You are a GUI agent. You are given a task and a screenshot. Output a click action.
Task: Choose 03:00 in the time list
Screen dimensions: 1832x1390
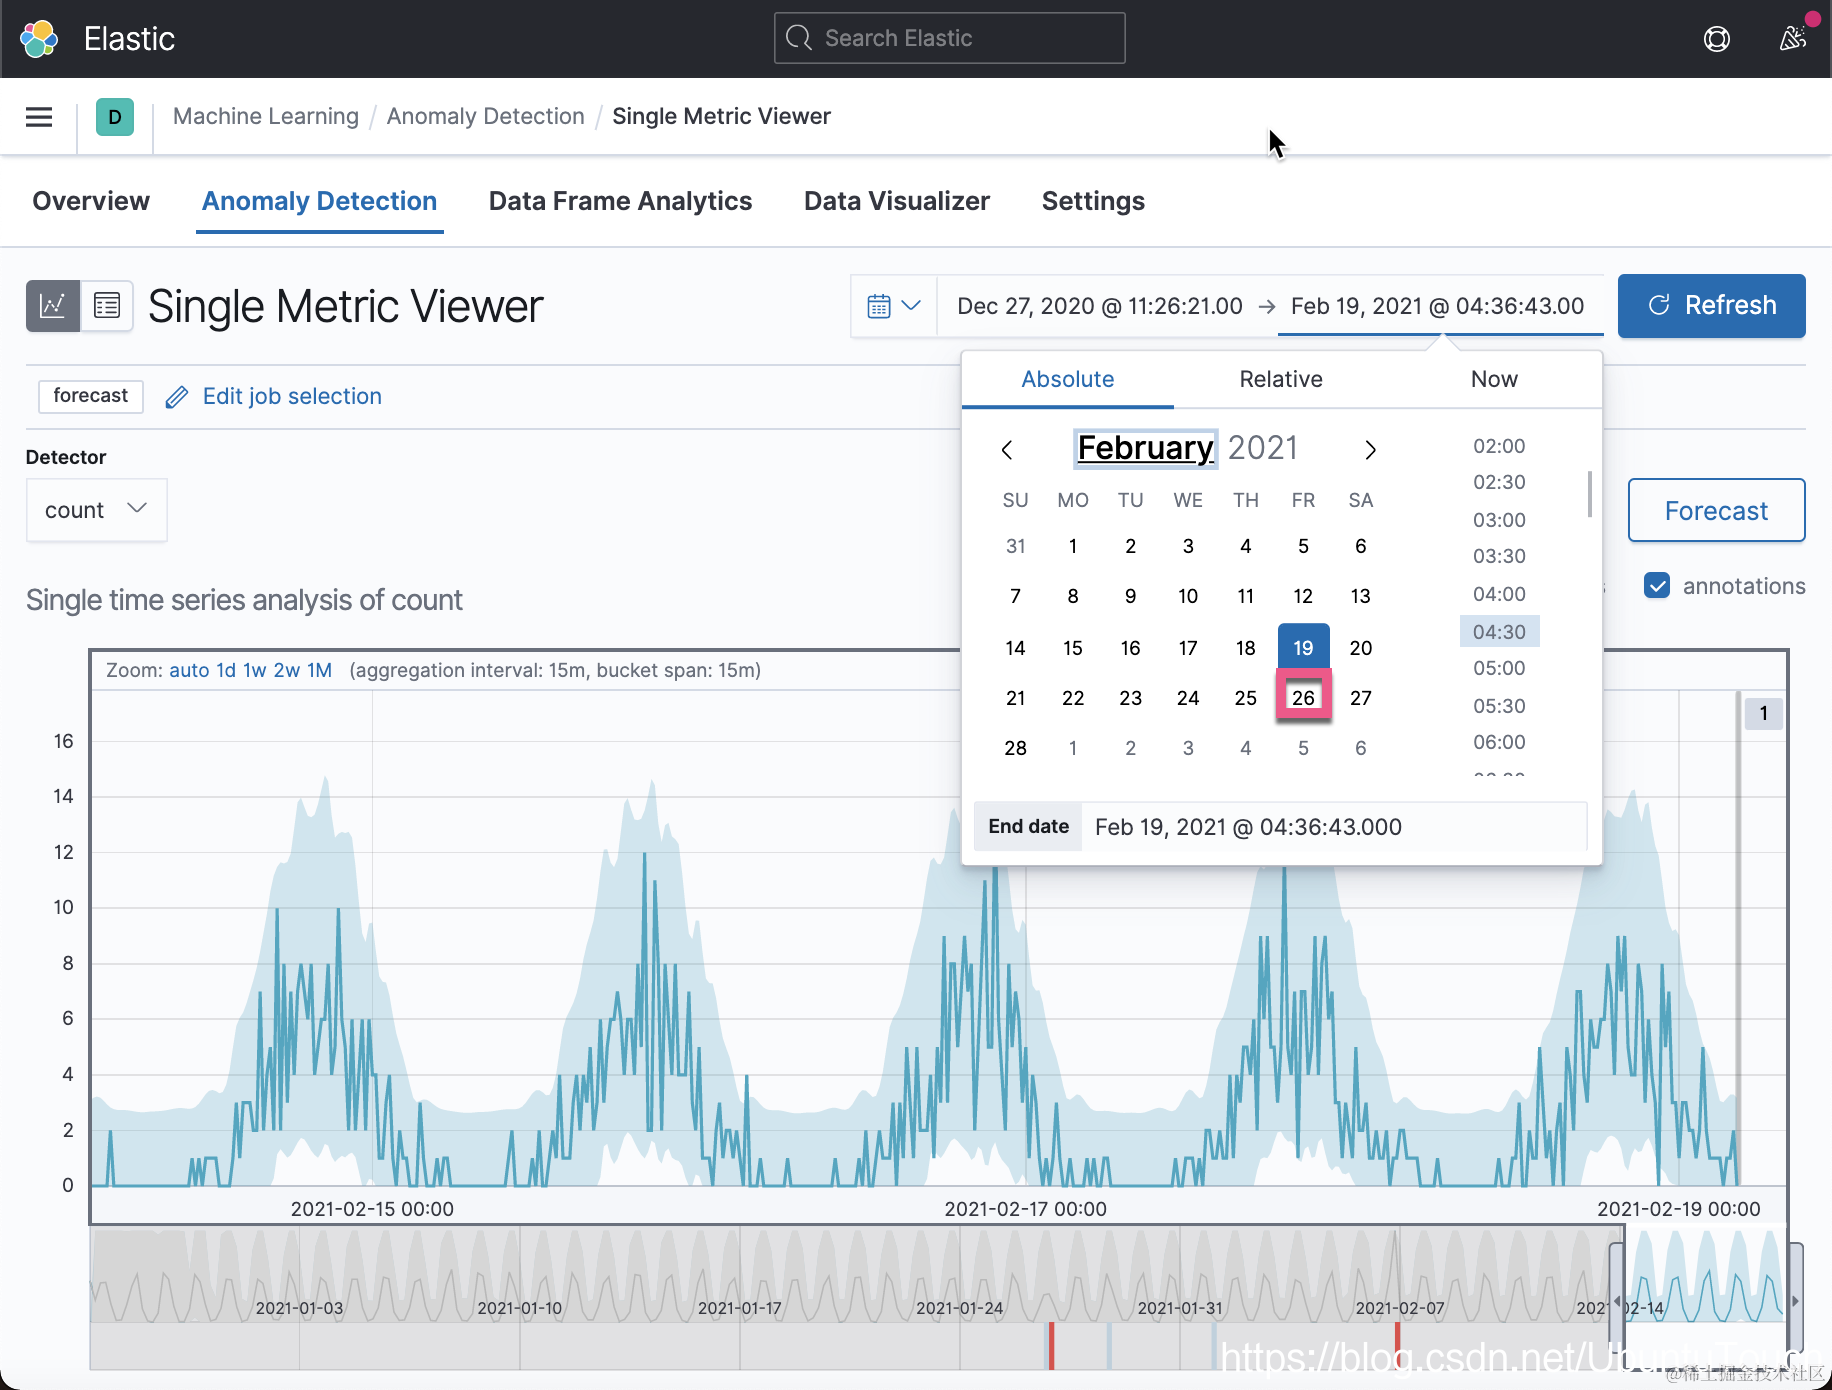pos(1499,520)
